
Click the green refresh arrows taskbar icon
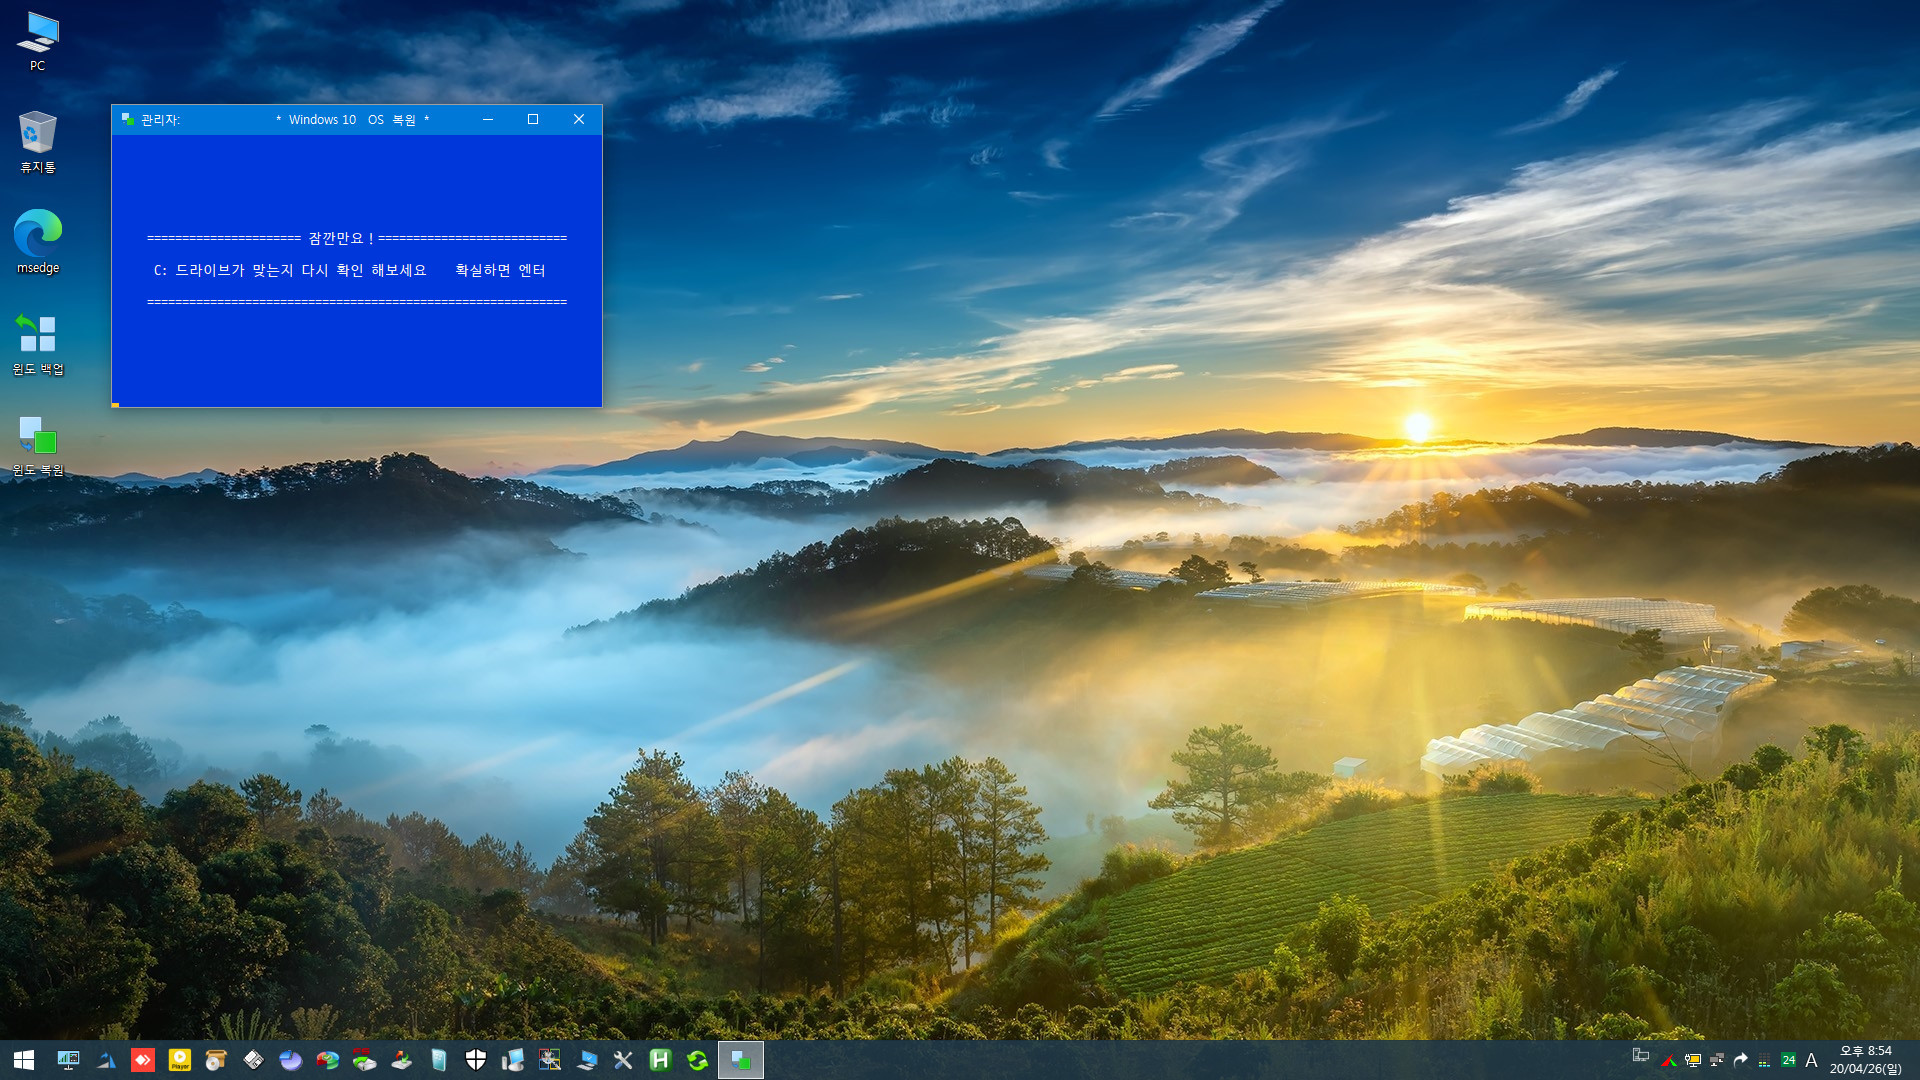coord(697,1060)
